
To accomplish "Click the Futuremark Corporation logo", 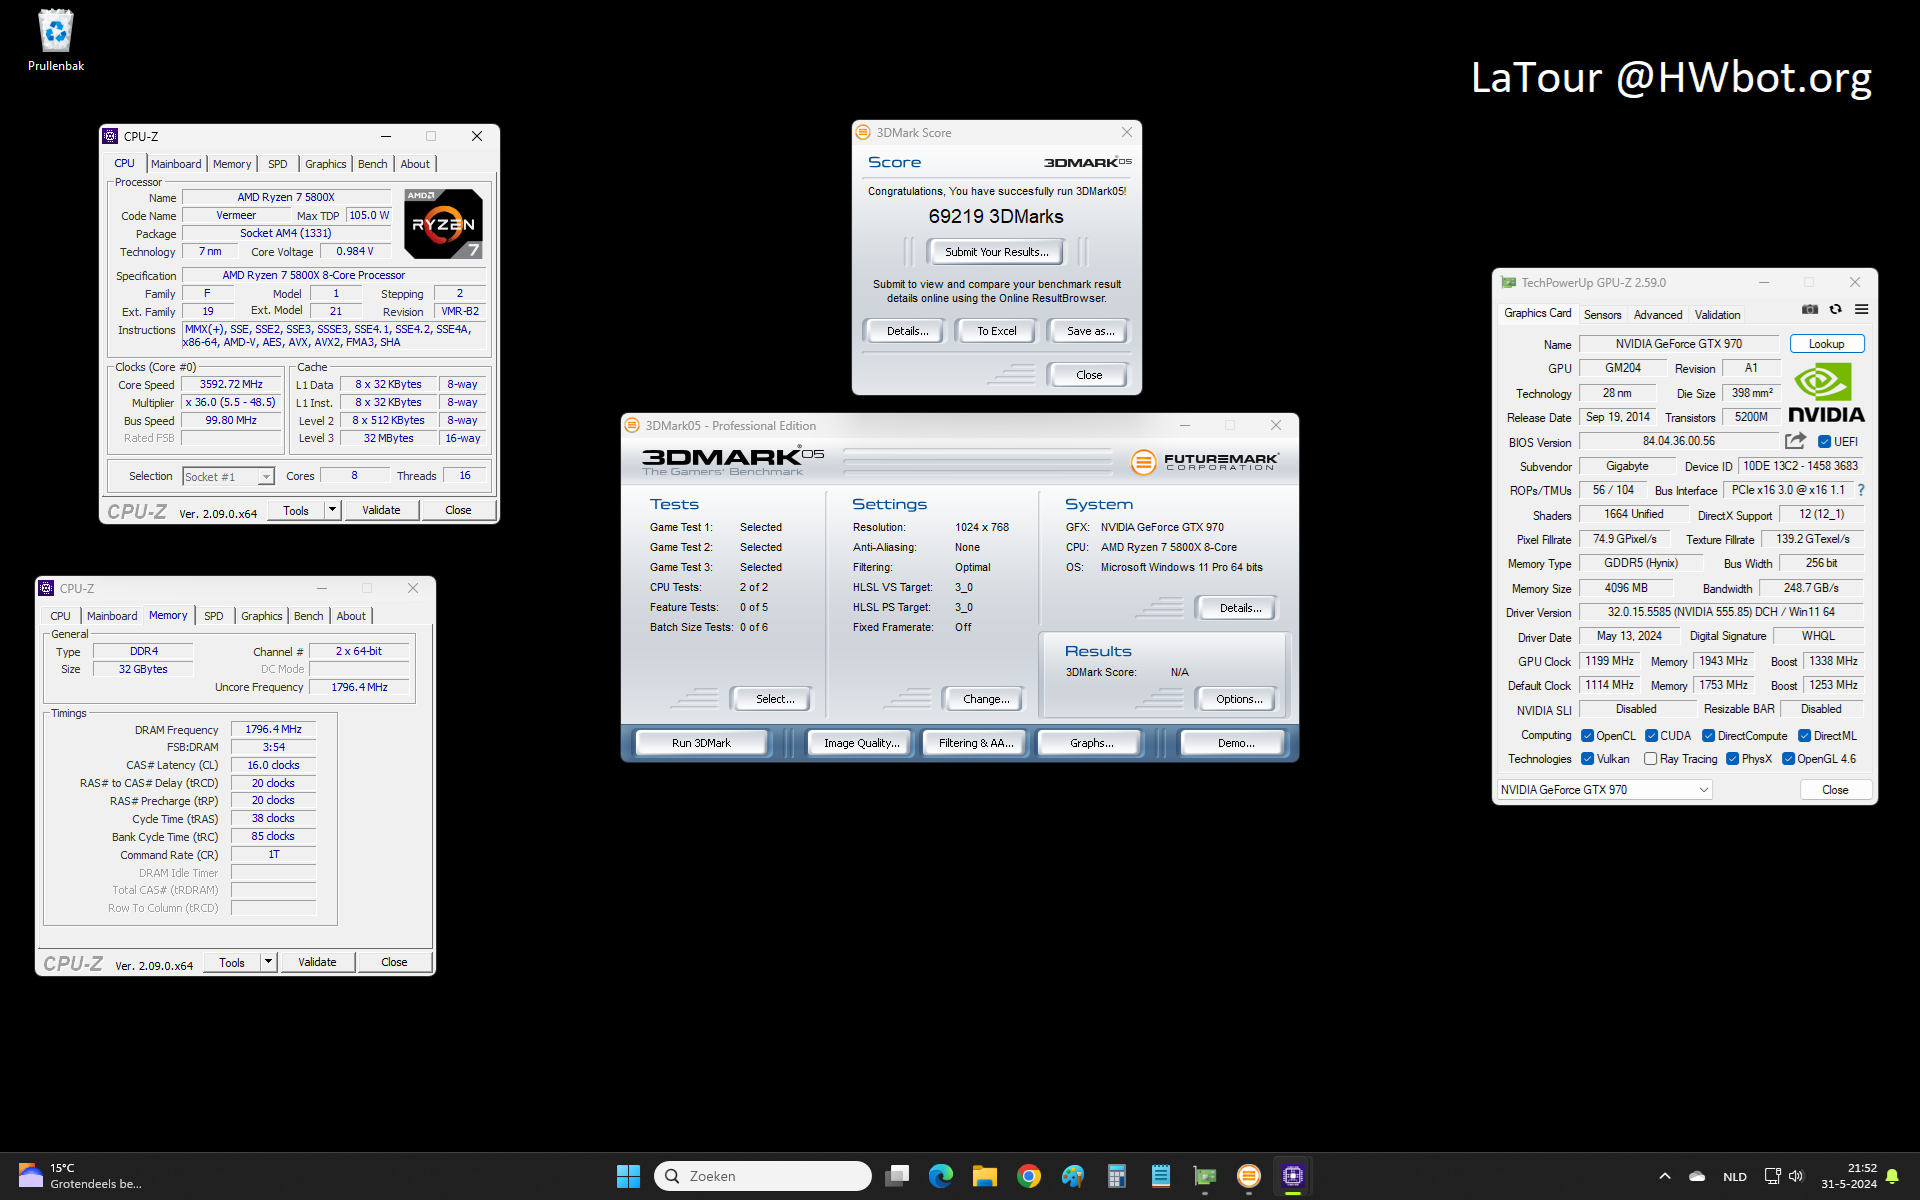I will (x=1205, y=461).
